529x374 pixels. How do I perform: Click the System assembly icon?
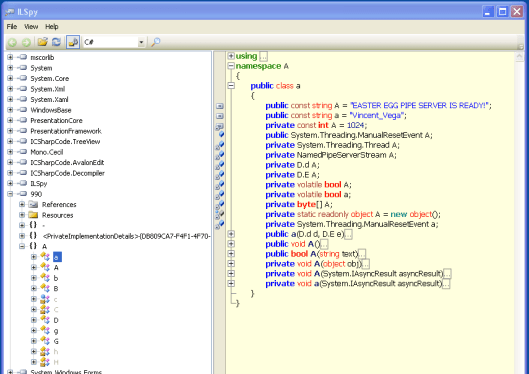(22, 68)
